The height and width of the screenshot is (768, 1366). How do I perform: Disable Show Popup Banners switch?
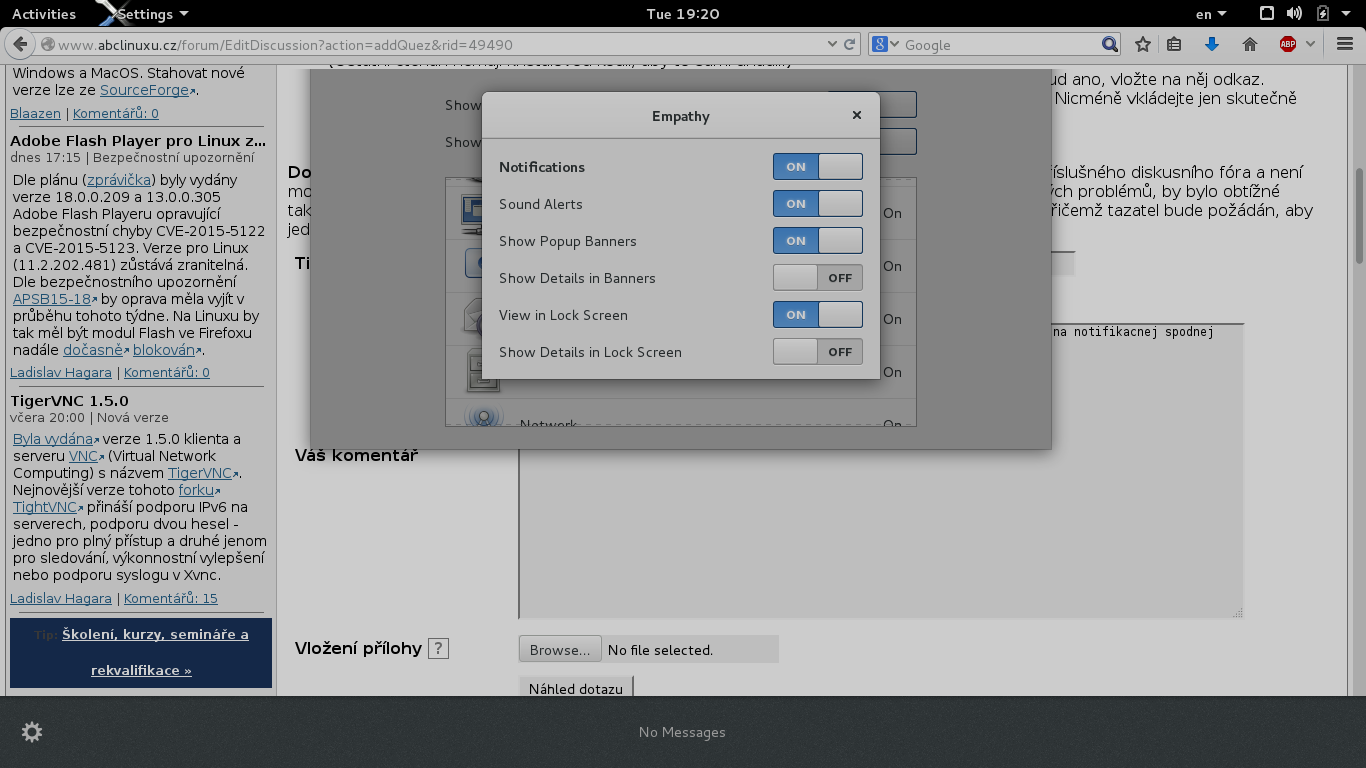[818, 241]
